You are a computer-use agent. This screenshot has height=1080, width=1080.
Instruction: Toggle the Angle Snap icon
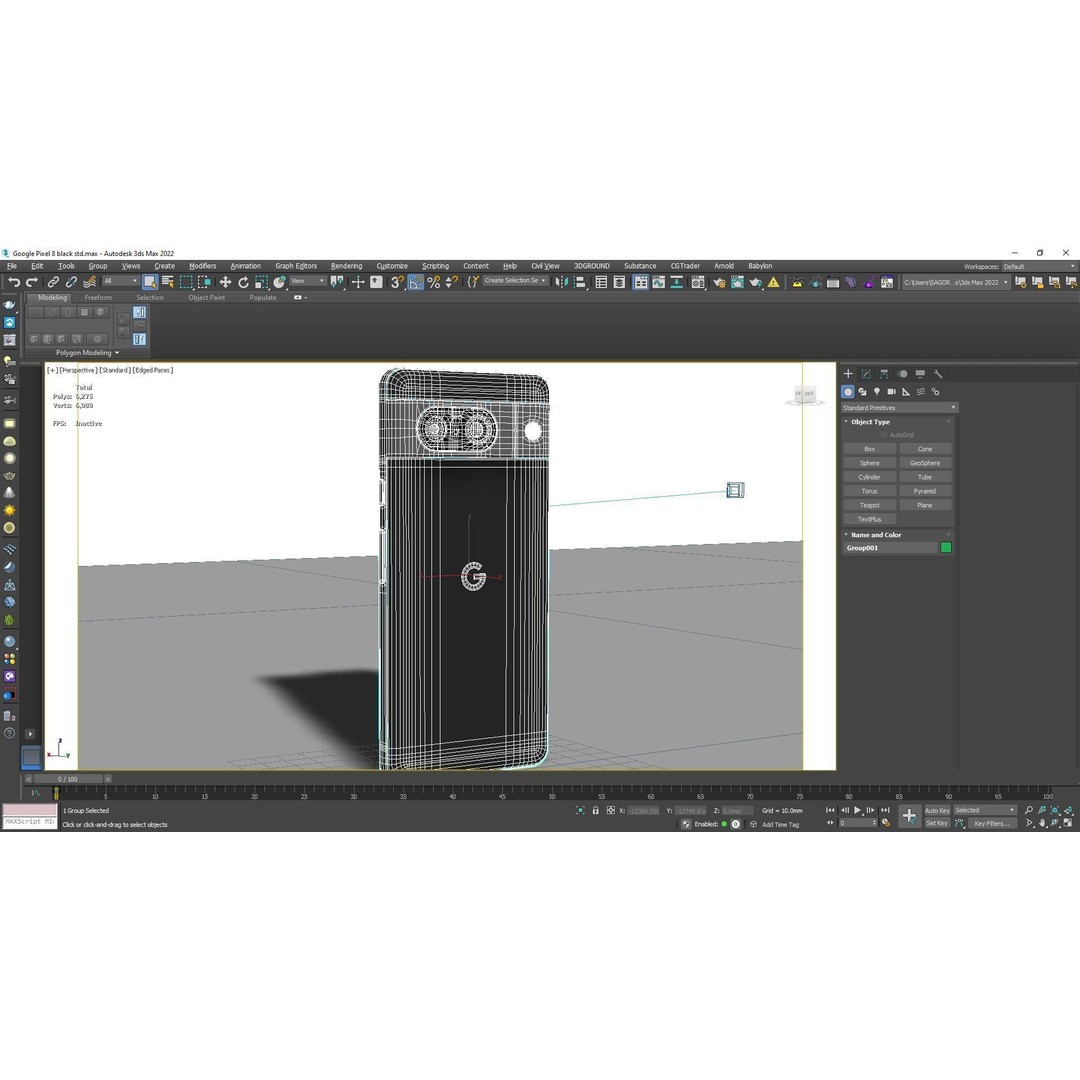coord(415,282)
